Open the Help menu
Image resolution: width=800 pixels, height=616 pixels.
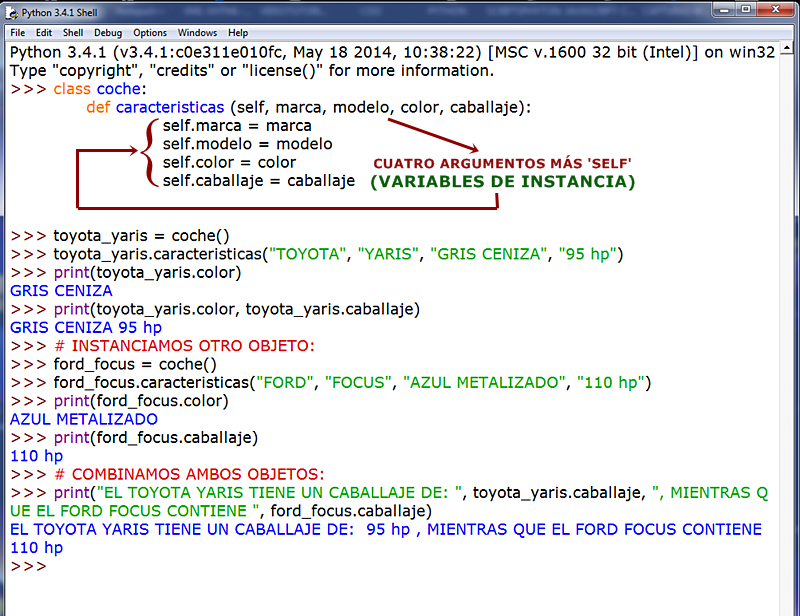[238, 32]
